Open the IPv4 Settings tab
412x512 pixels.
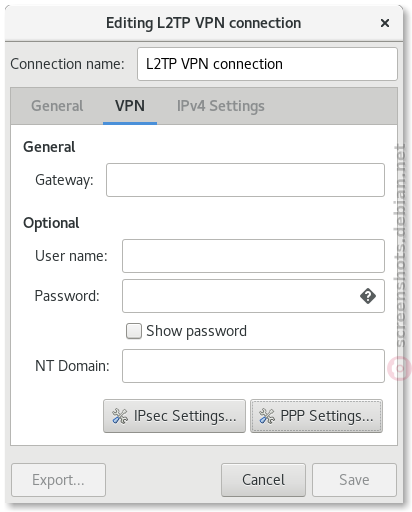[x=220, y=106]
